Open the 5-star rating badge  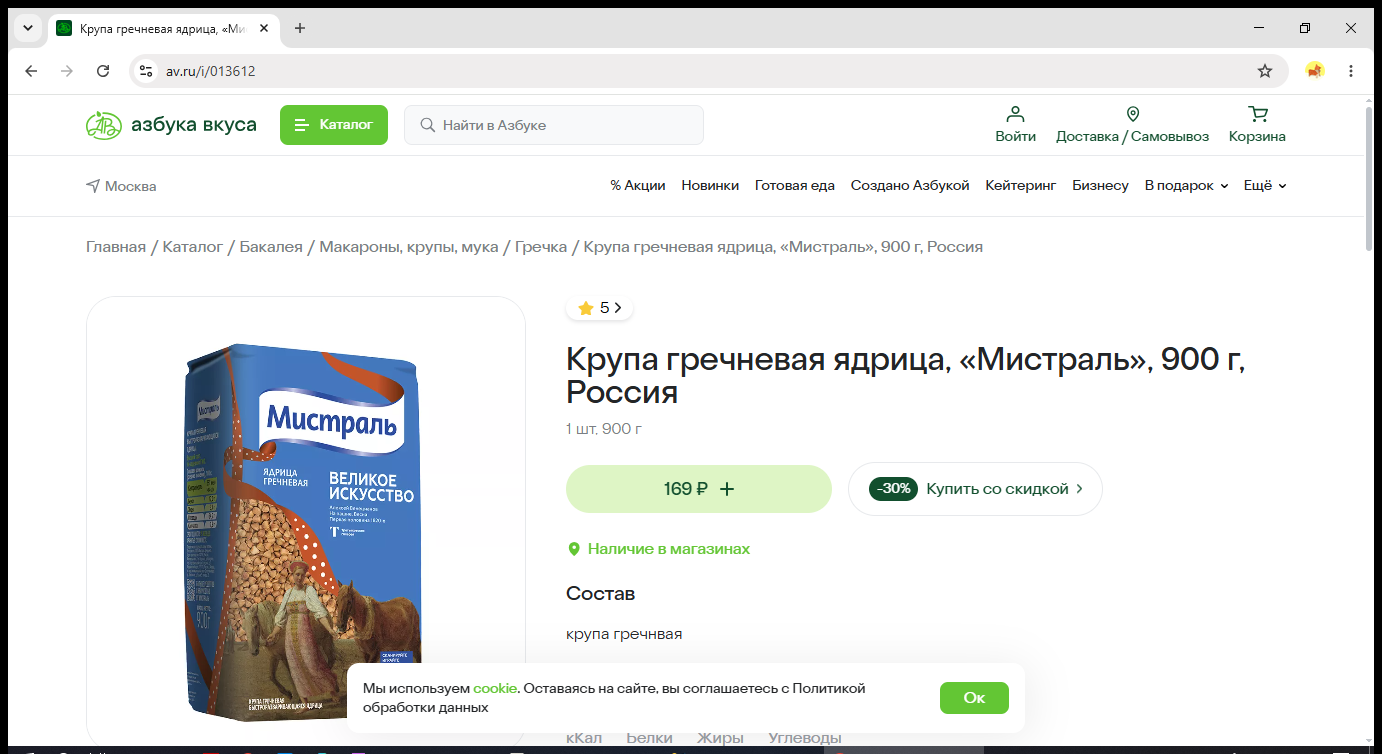[599, 308]
